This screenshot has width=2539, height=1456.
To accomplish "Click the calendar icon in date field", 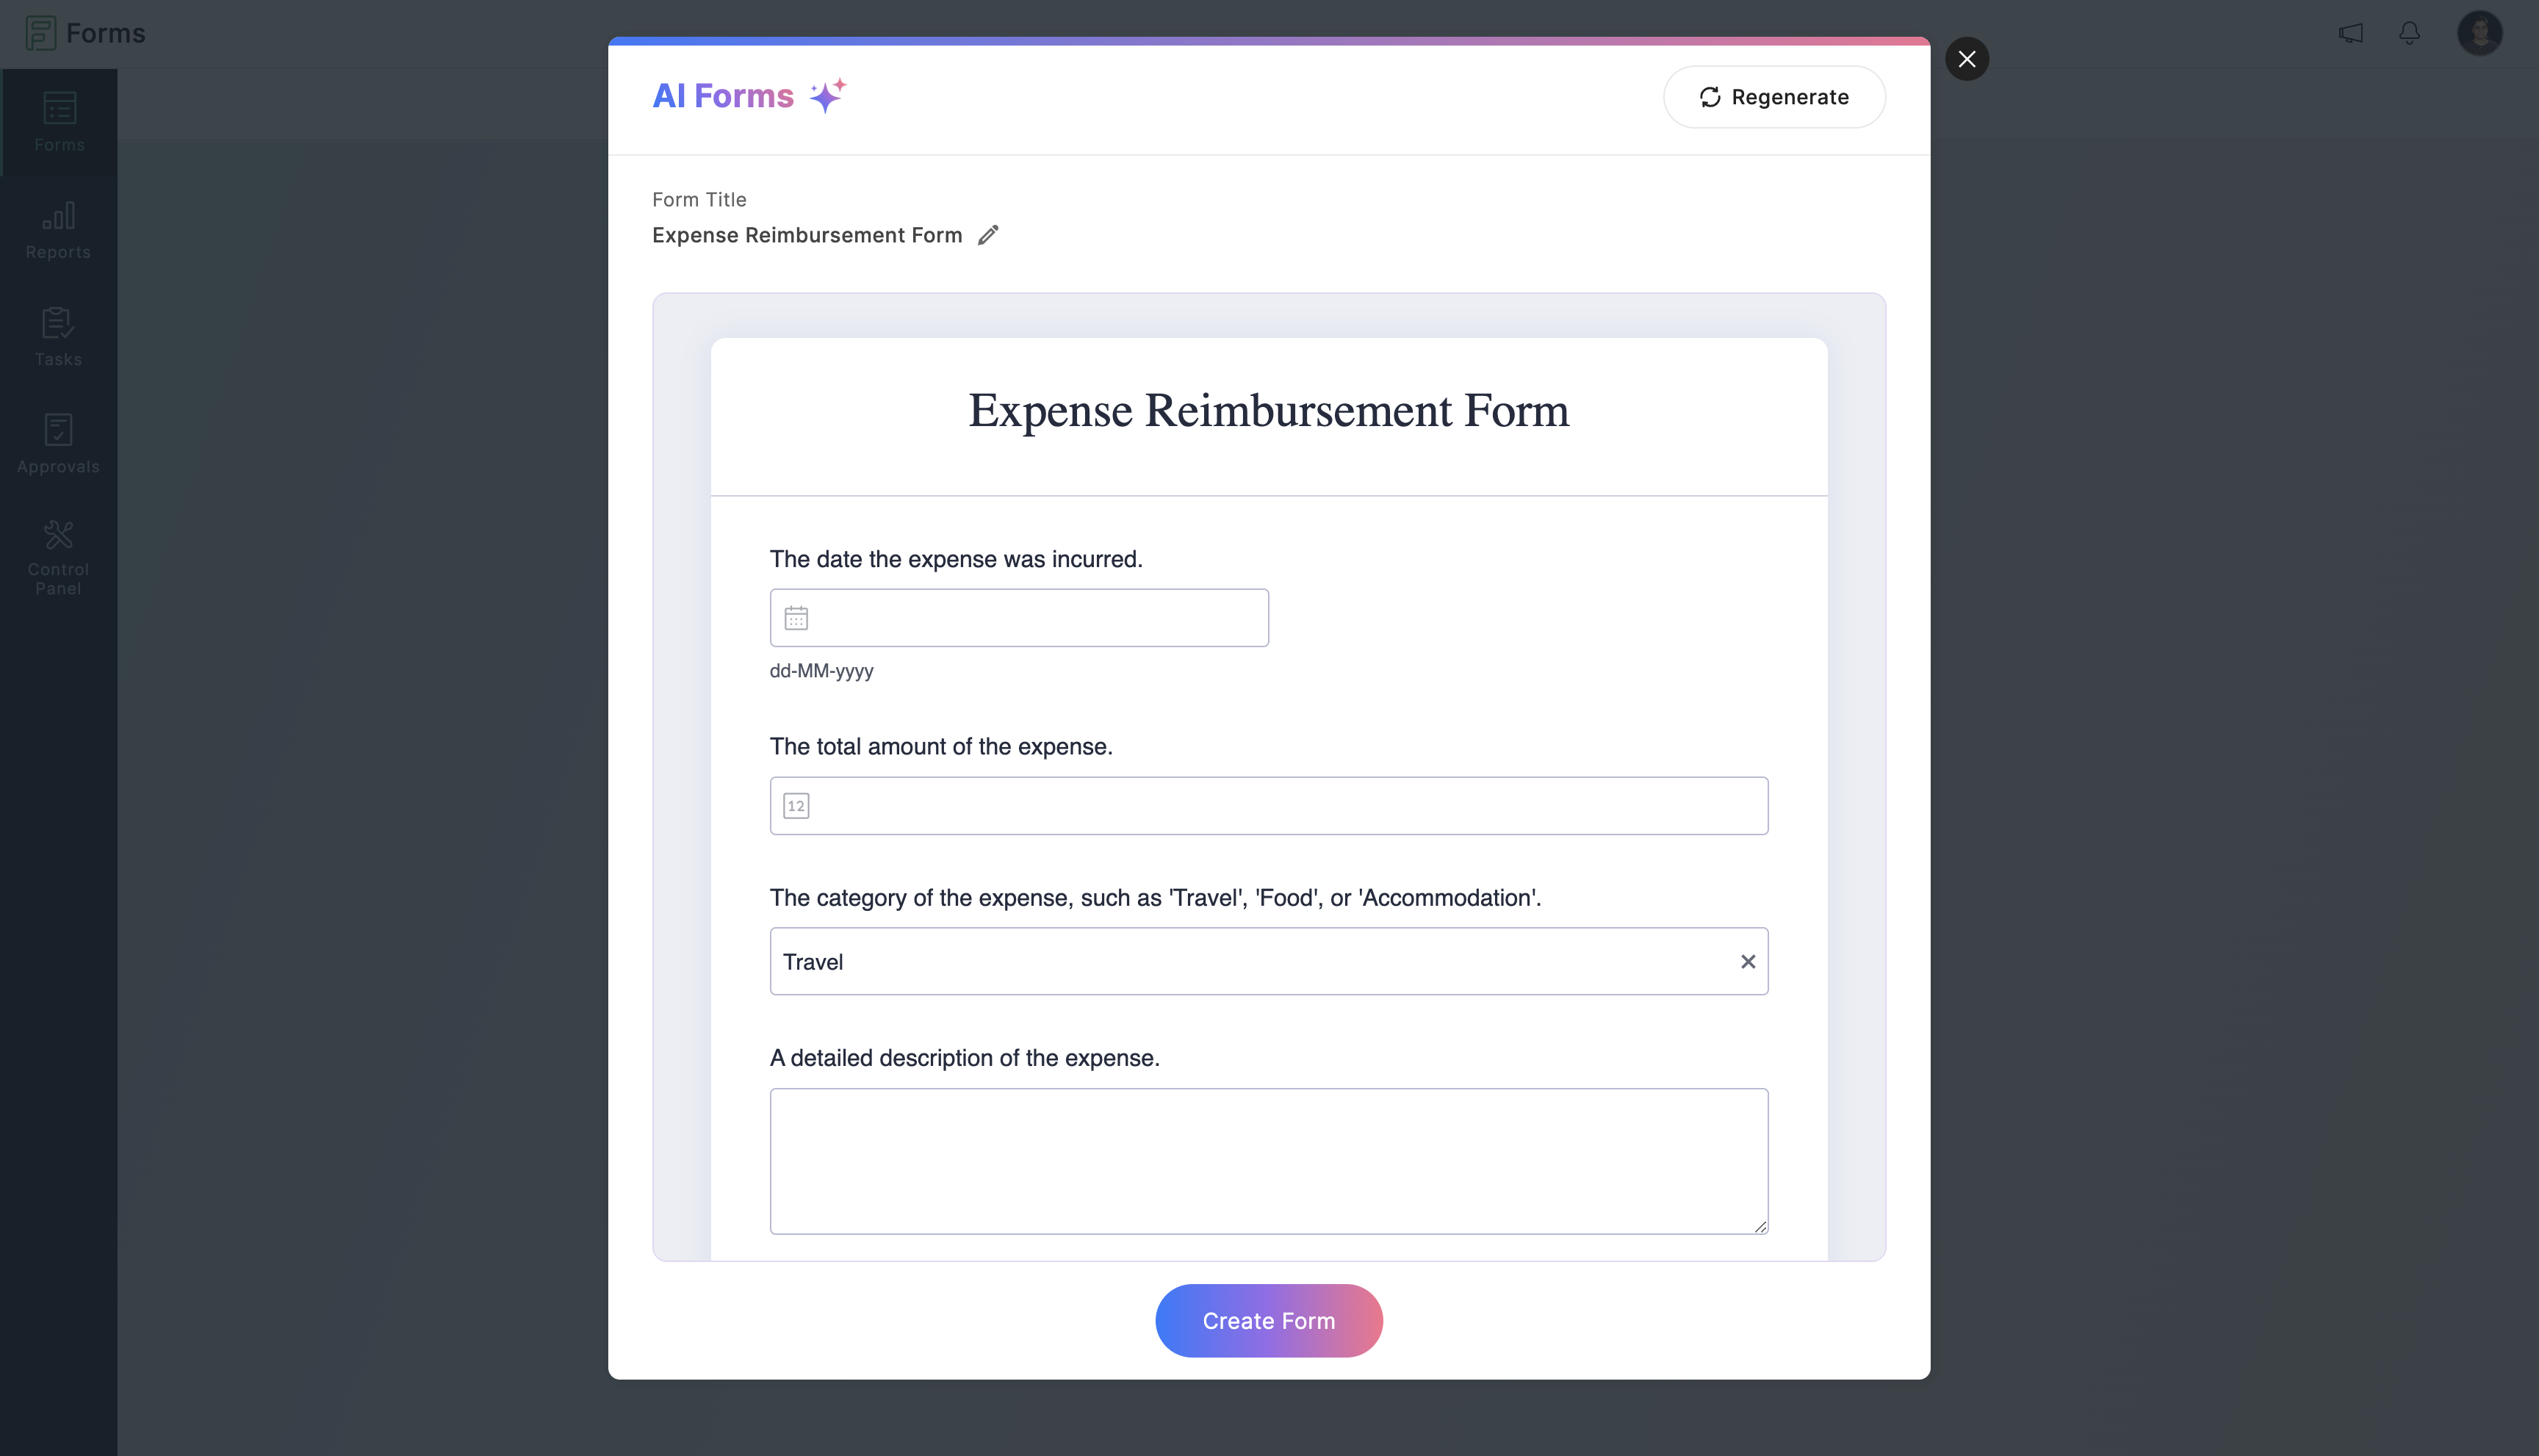I will click(797, 617).
